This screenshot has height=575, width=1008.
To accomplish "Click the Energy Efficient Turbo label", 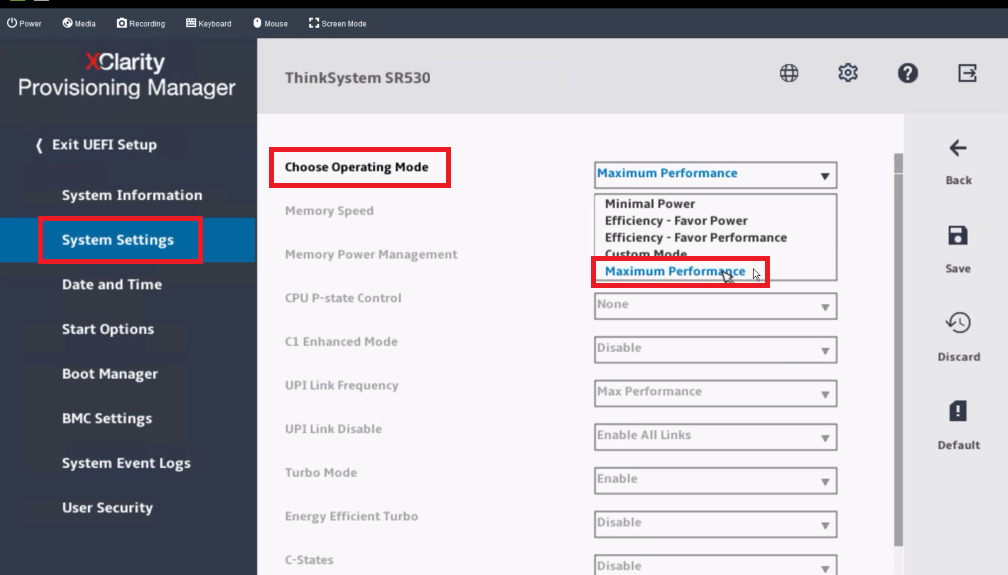I will (352, 517).
